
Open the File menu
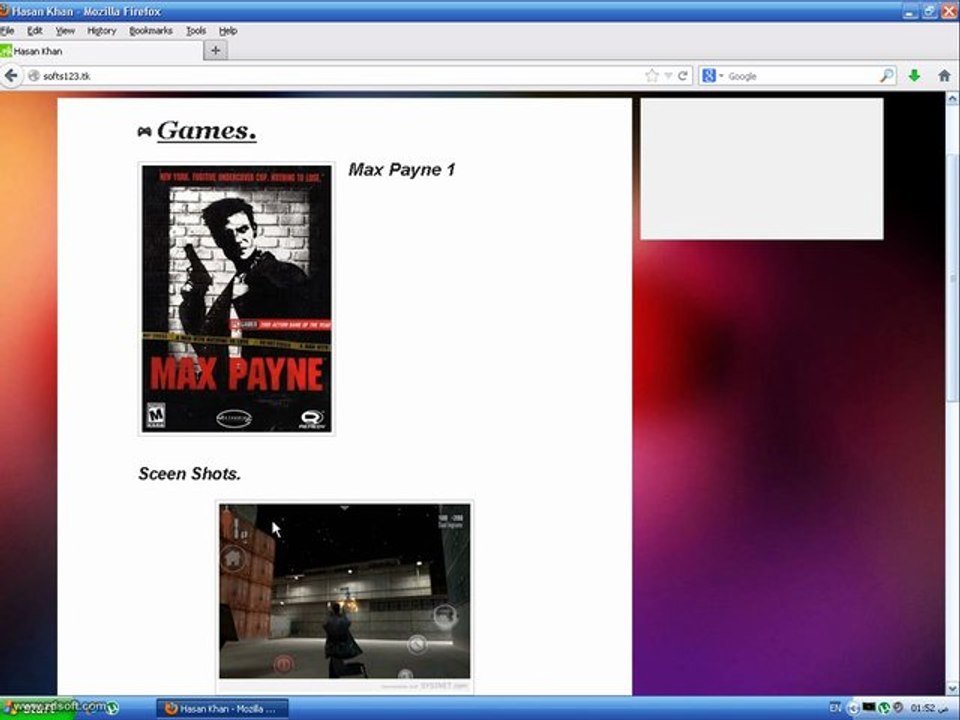8,31
